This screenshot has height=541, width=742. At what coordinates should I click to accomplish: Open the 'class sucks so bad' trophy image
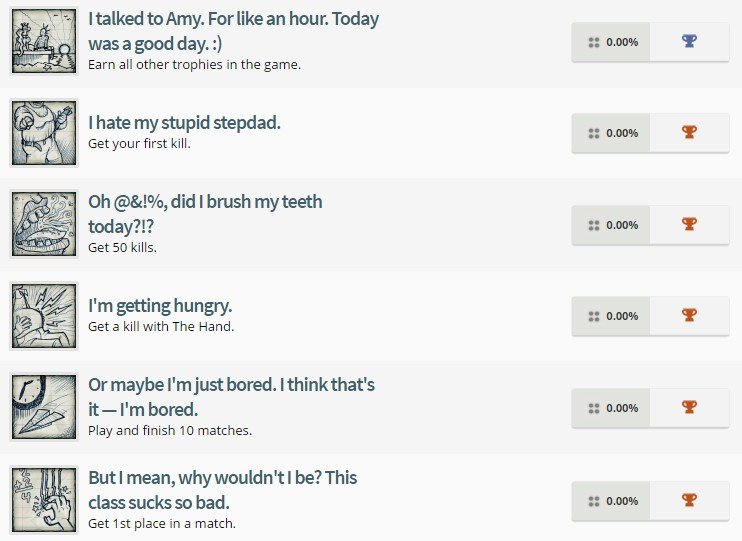pos(43,500)
